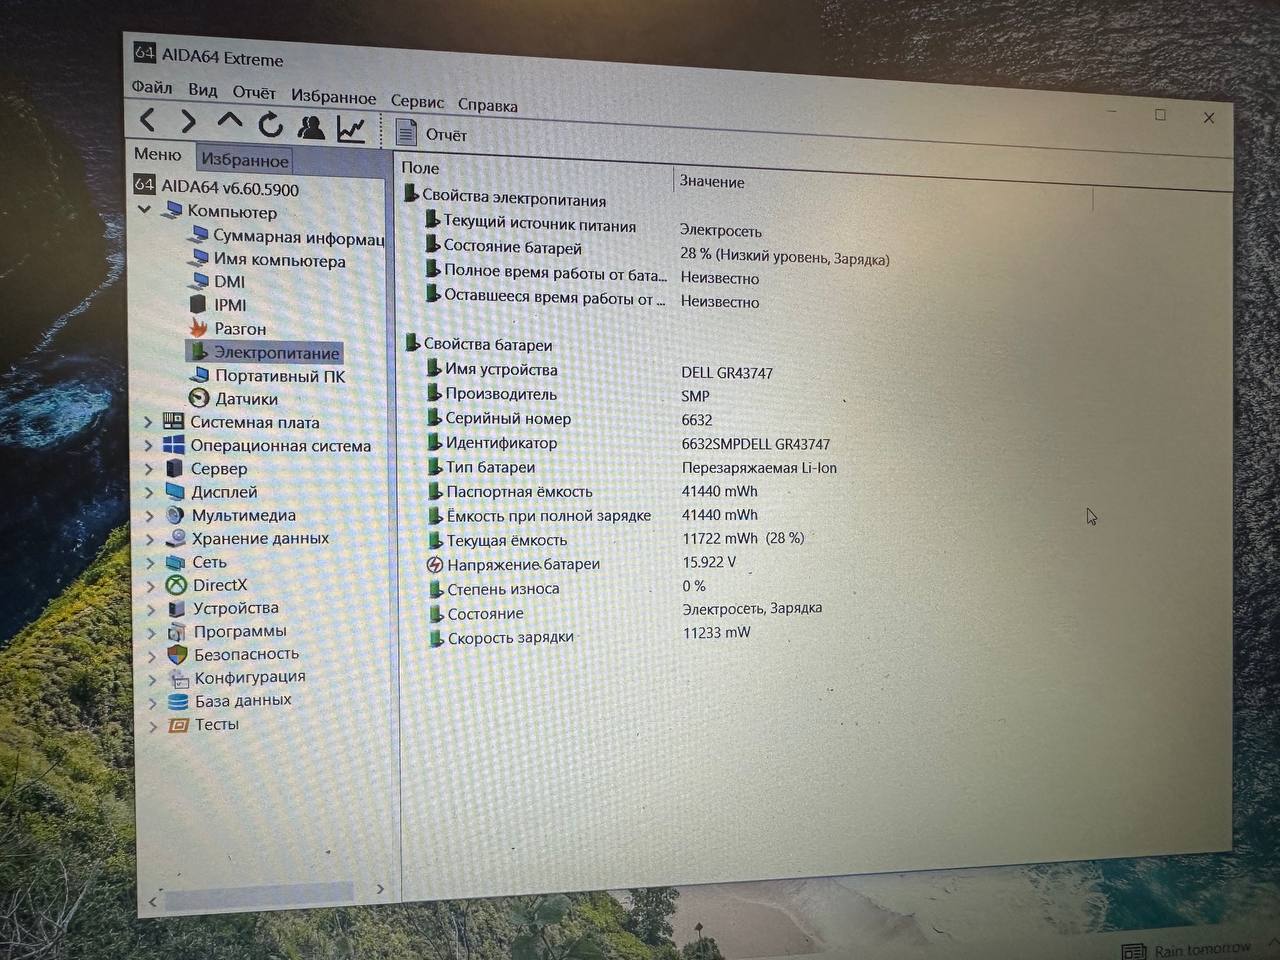Open the user icon in toolbar

pos(311,127)
